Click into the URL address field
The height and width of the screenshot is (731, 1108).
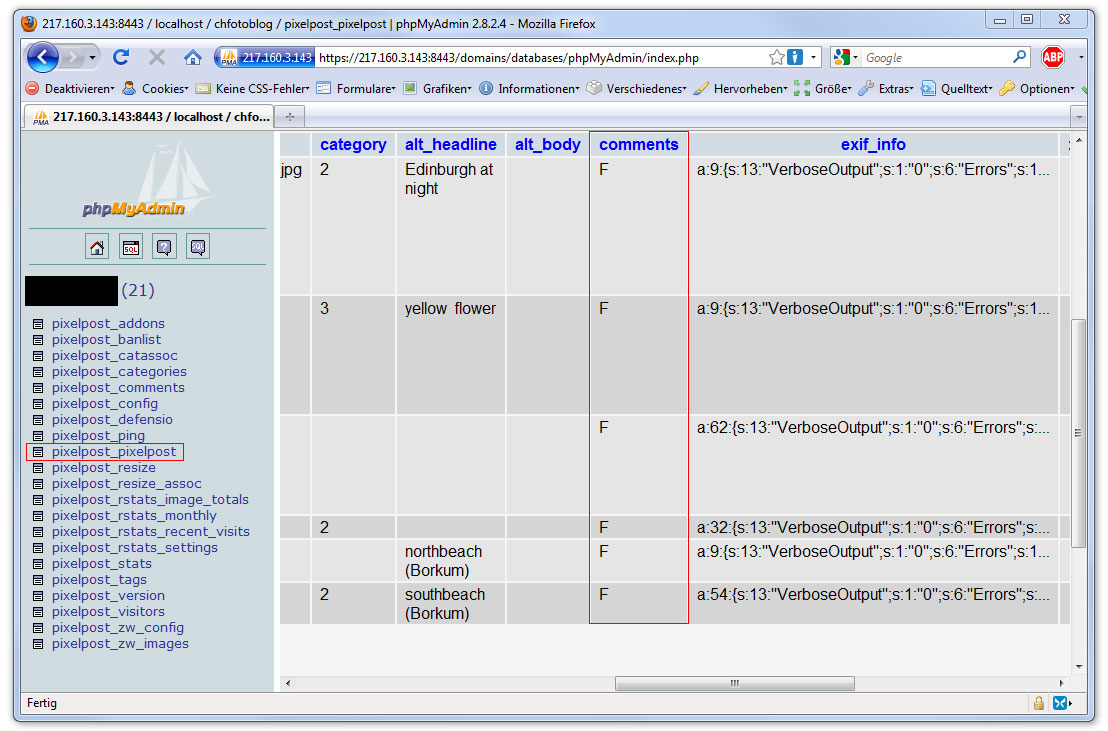pyautogui.click(x=541, y=57)
